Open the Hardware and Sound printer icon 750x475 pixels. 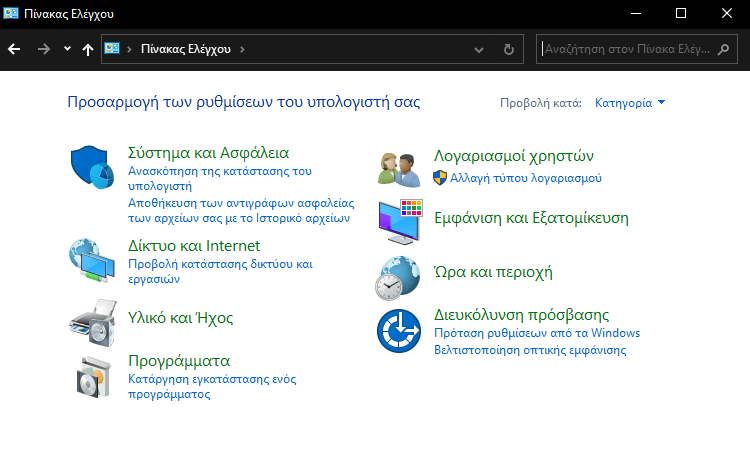93,323
